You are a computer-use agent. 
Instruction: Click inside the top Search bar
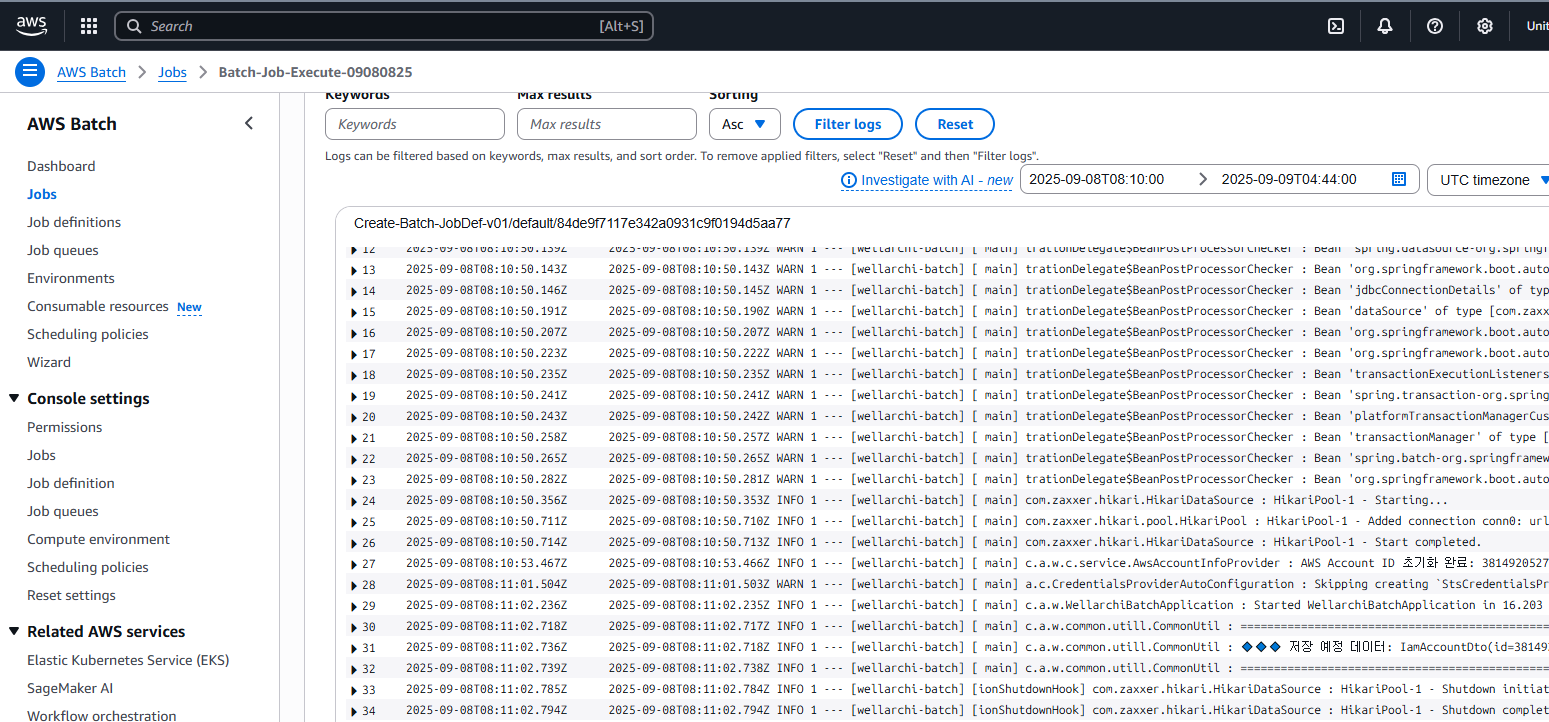click(x=384, y=26)
